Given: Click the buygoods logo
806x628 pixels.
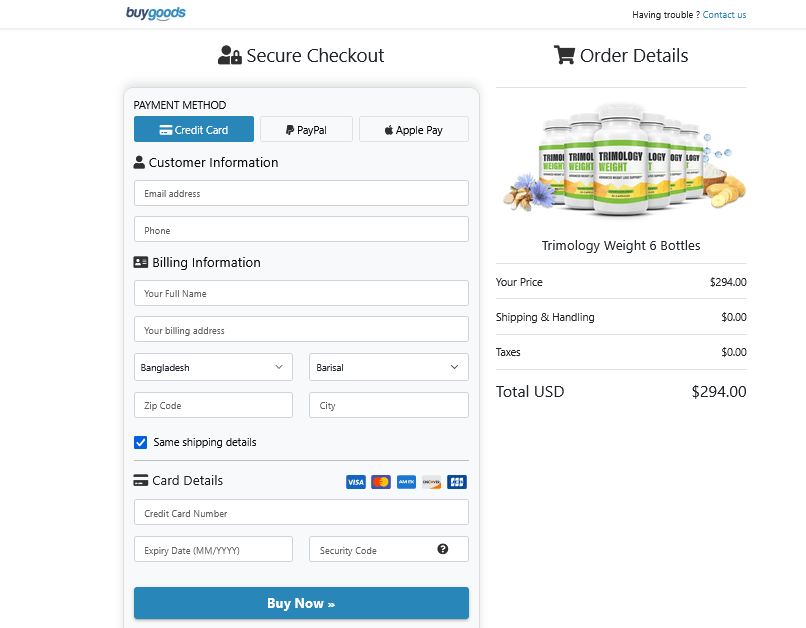Looking at the screenshot, I should pyautogui.click(x=156, y=14).
